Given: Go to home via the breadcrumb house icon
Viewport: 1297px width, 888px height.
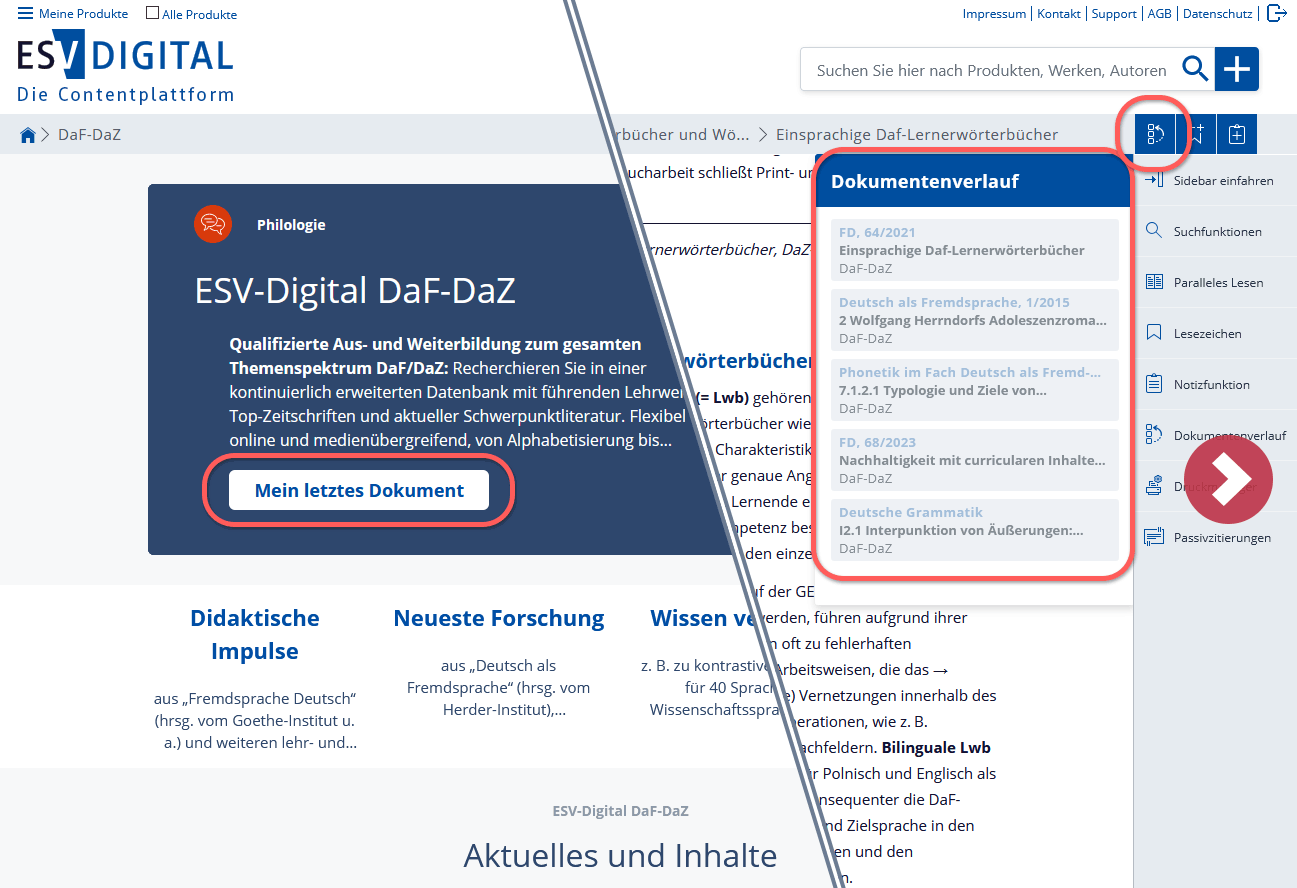Looking at the screenshot, I should 28,135.
